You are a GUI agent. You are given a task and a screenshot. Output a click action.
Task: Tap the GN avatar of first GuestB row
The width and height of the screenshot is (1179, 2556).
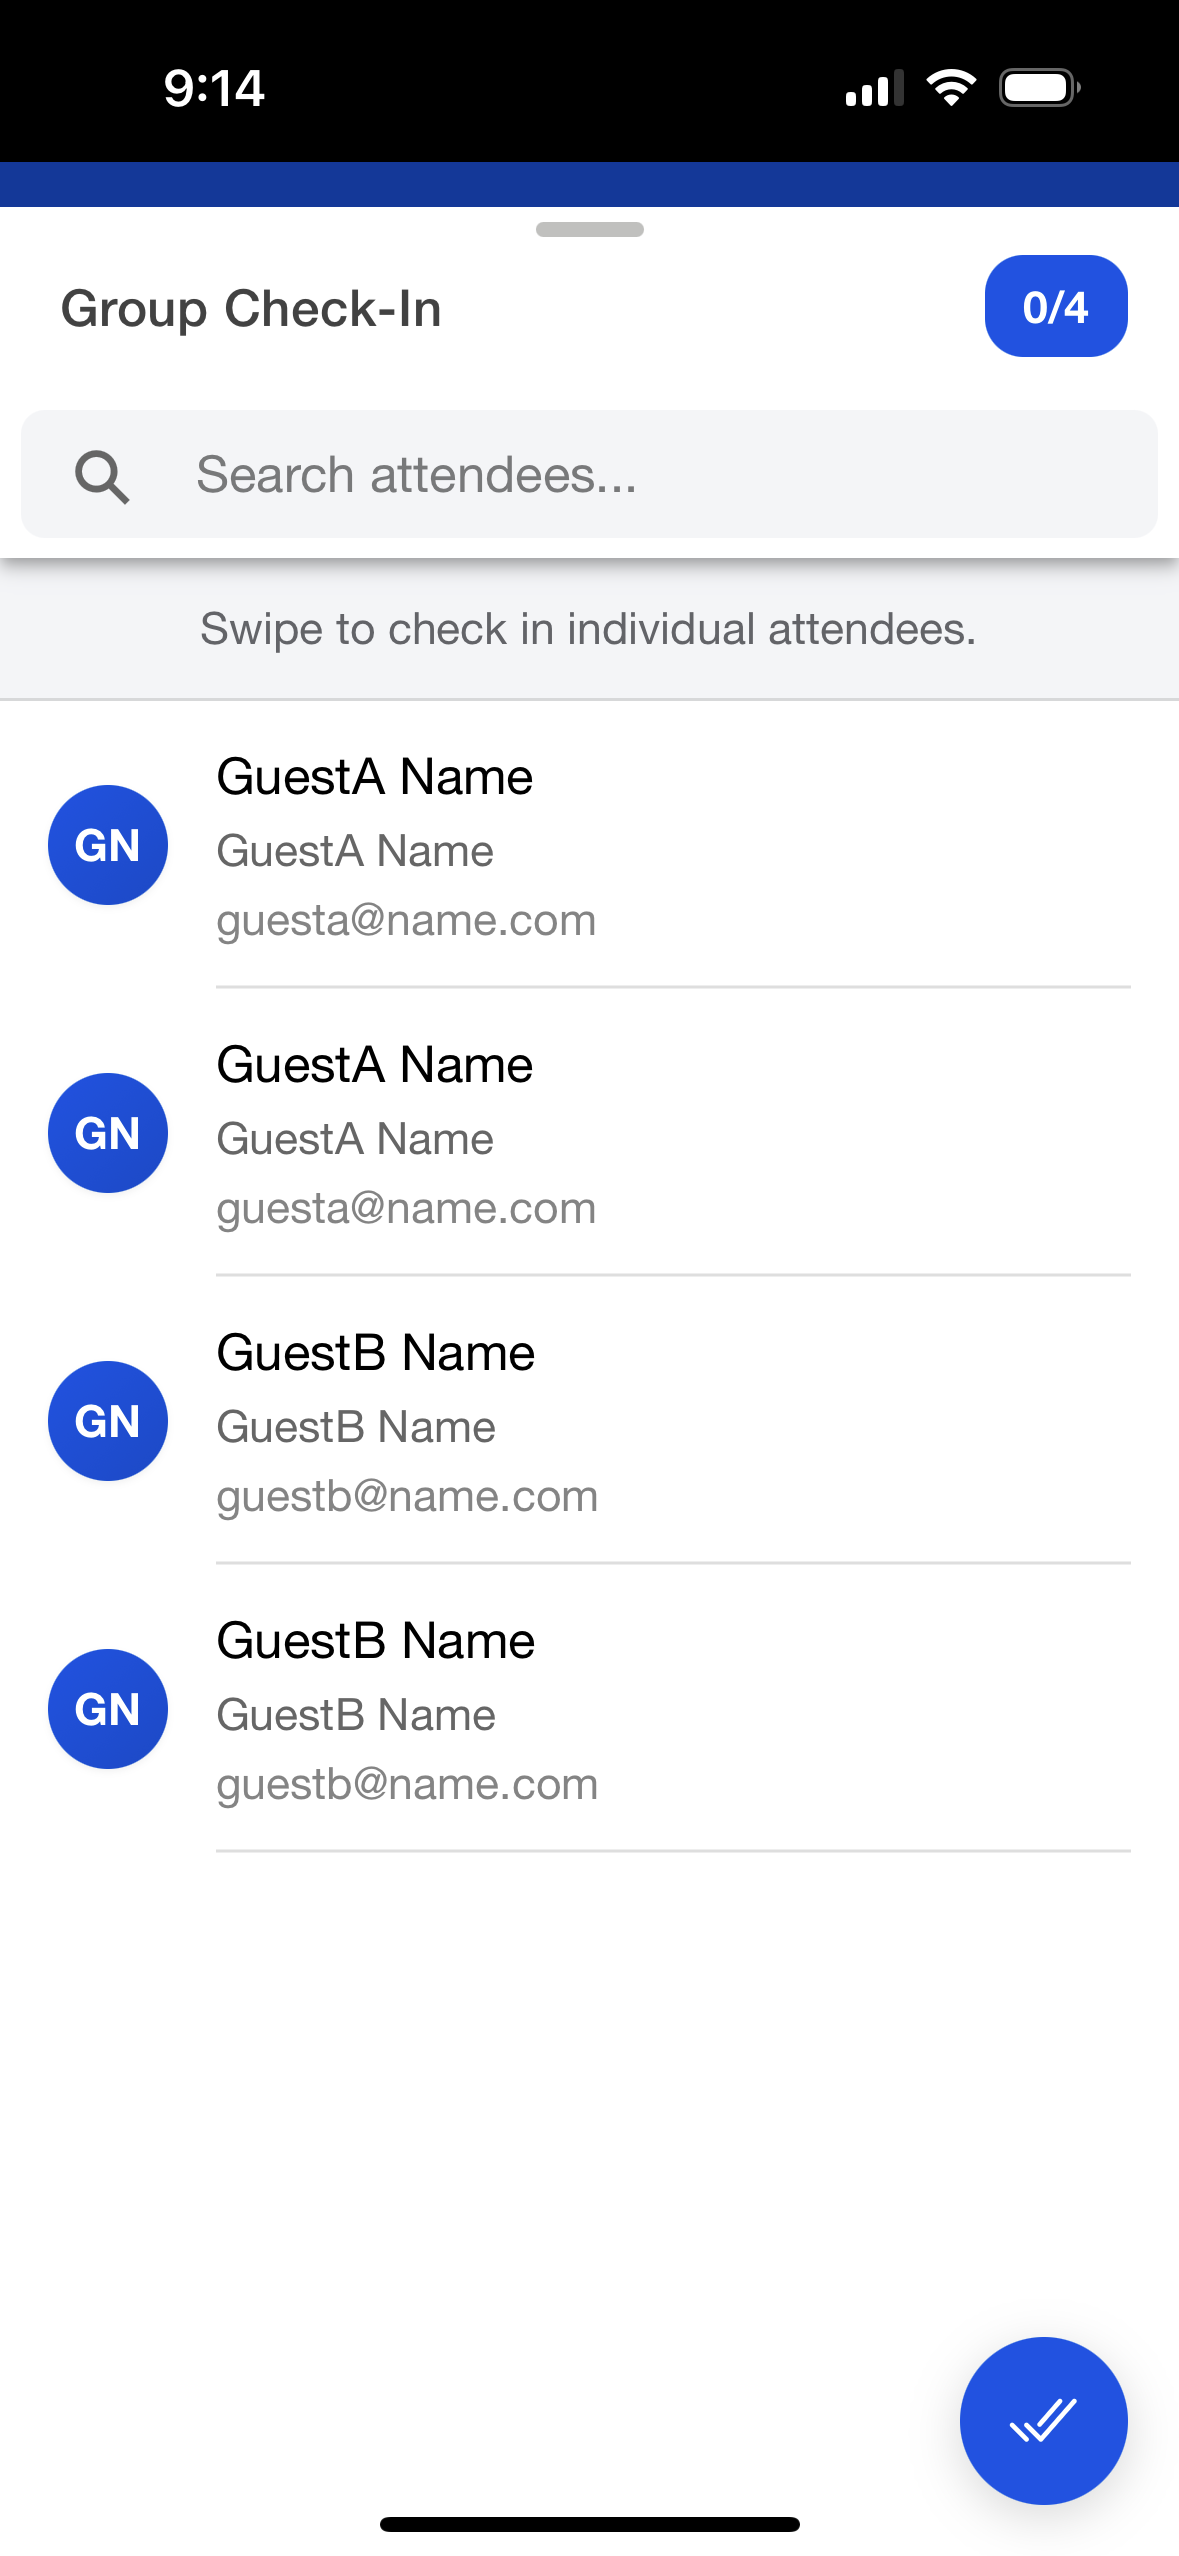coord(108,1421)
